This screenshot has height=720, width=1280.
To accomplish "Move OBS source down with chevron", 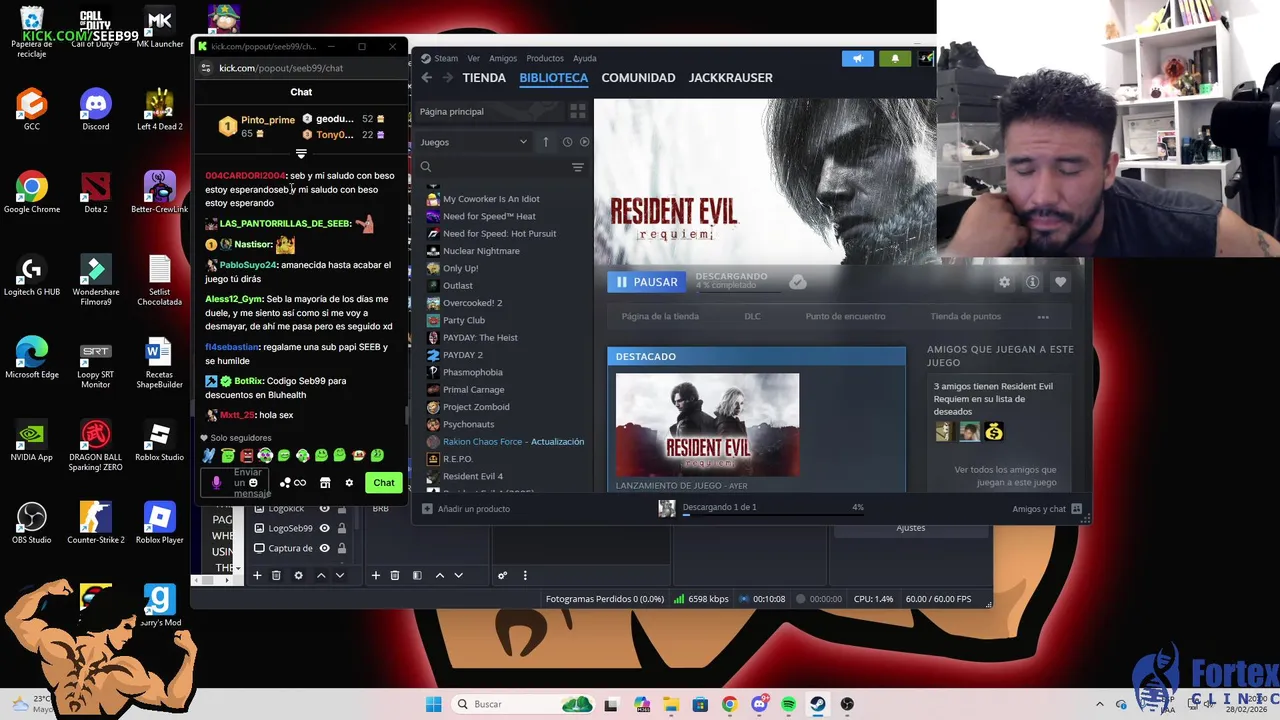I will click(340, 575).
